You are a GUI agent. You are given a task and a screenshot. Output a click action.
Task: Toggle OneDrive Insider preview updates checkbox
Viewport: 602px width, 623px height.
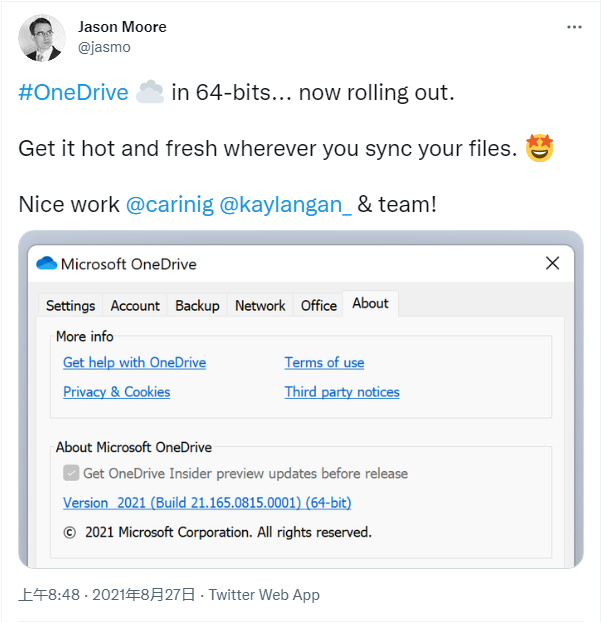pos(71,473)
